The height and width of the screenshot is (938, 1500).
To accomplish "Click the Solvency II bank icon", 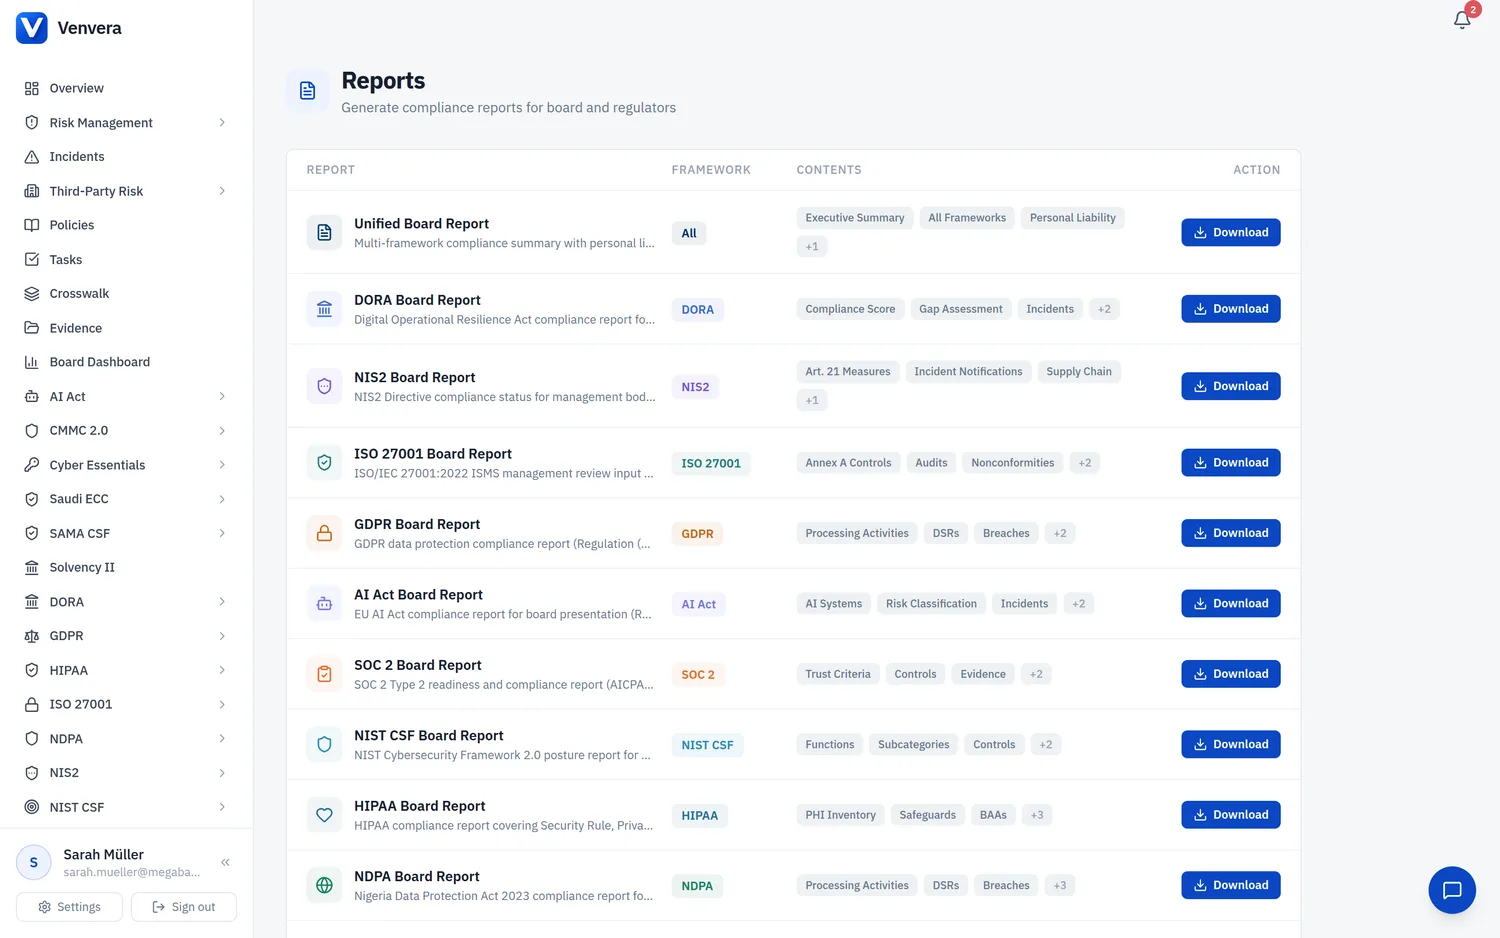I will (x=32, y=567).
